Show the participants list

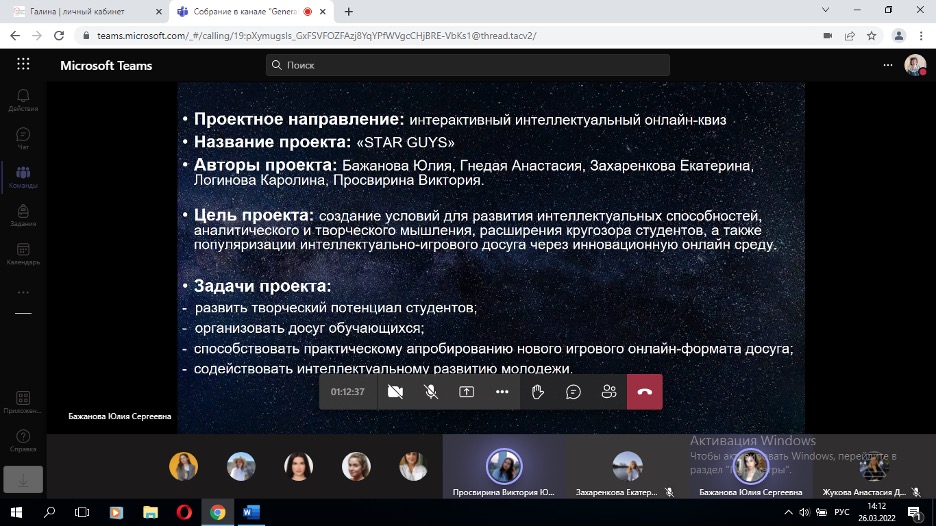coord(609,392)
